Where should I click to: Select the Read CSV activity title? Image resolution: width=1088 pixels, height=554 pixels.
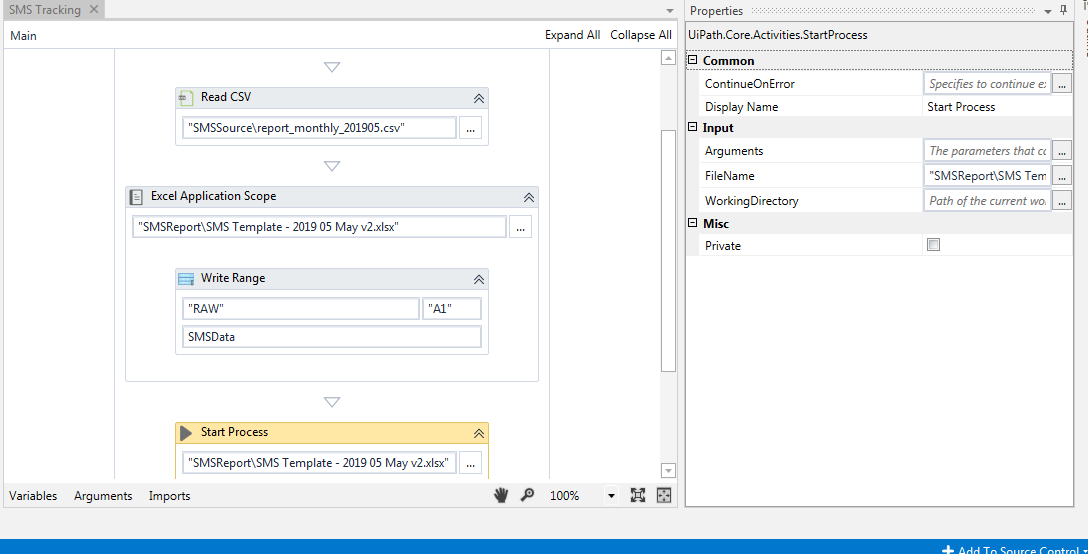226,96
